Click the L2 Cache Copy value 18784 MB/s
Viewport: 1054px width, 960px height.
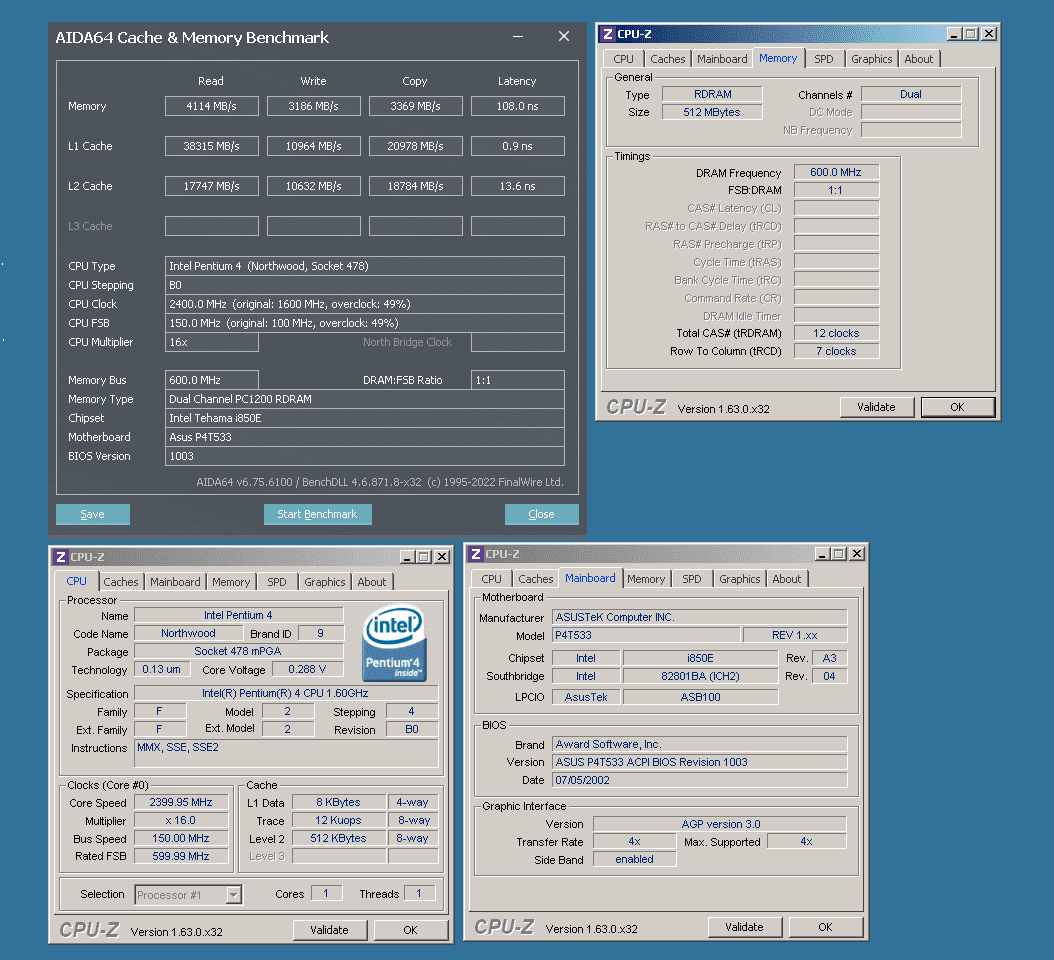415,186
